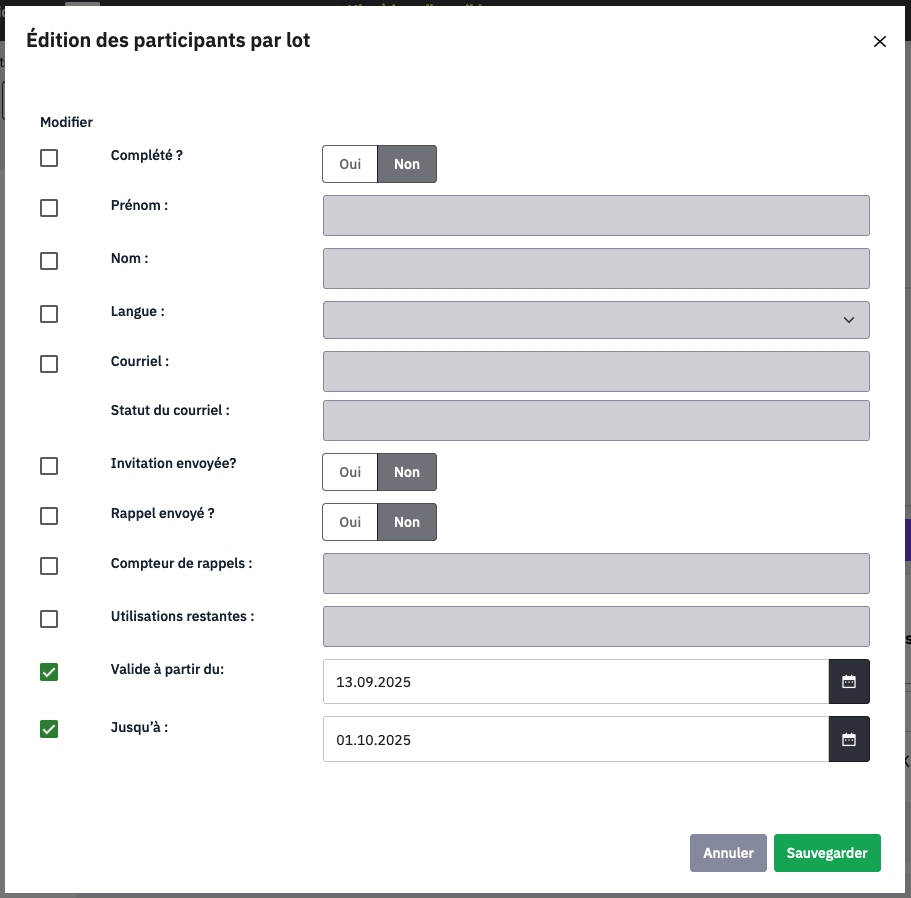Select Oui for Invitation envoyée
Screen dimensions: 911x898
(350, 472)
